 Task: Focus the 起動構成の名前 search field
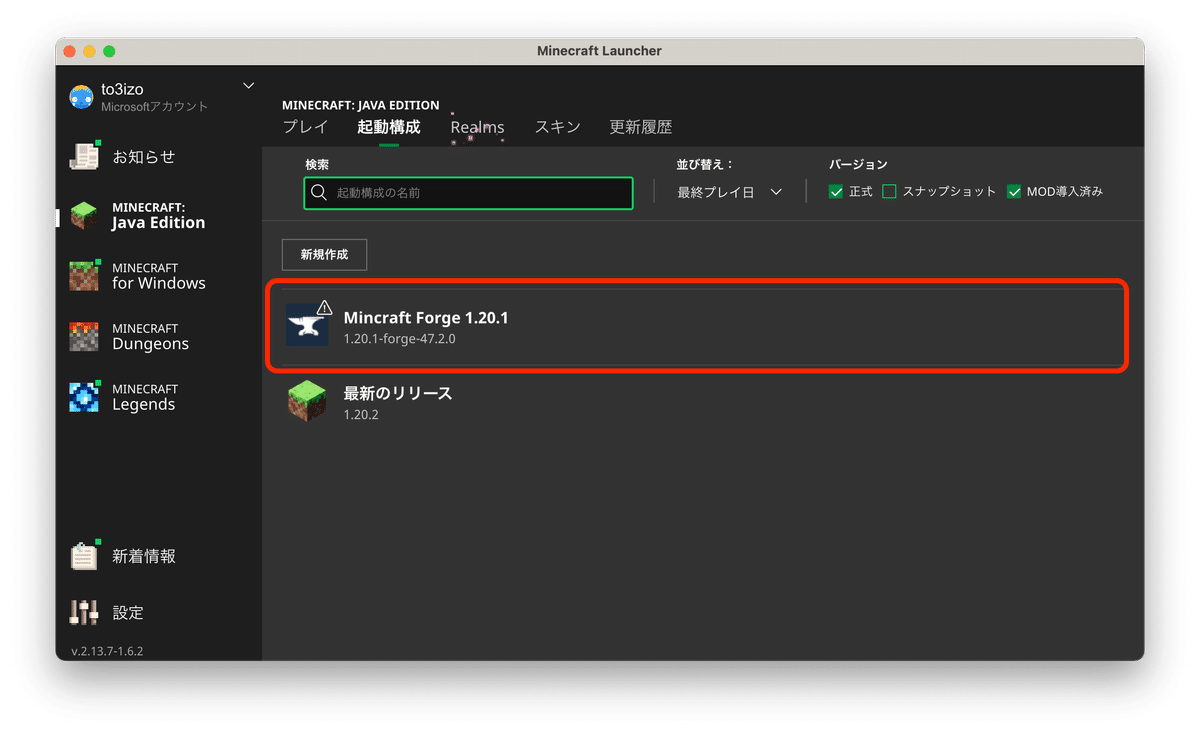pyautogui.click(x=468, y=192)
